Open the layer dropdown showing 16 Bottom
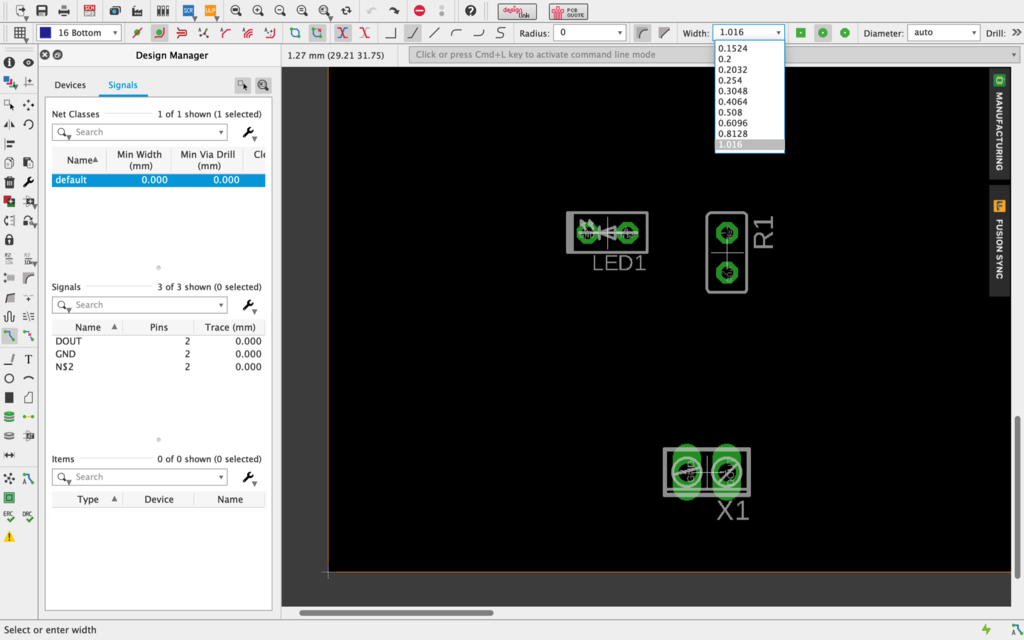This screenshot has height=640, width=1024. pos(79,33)
